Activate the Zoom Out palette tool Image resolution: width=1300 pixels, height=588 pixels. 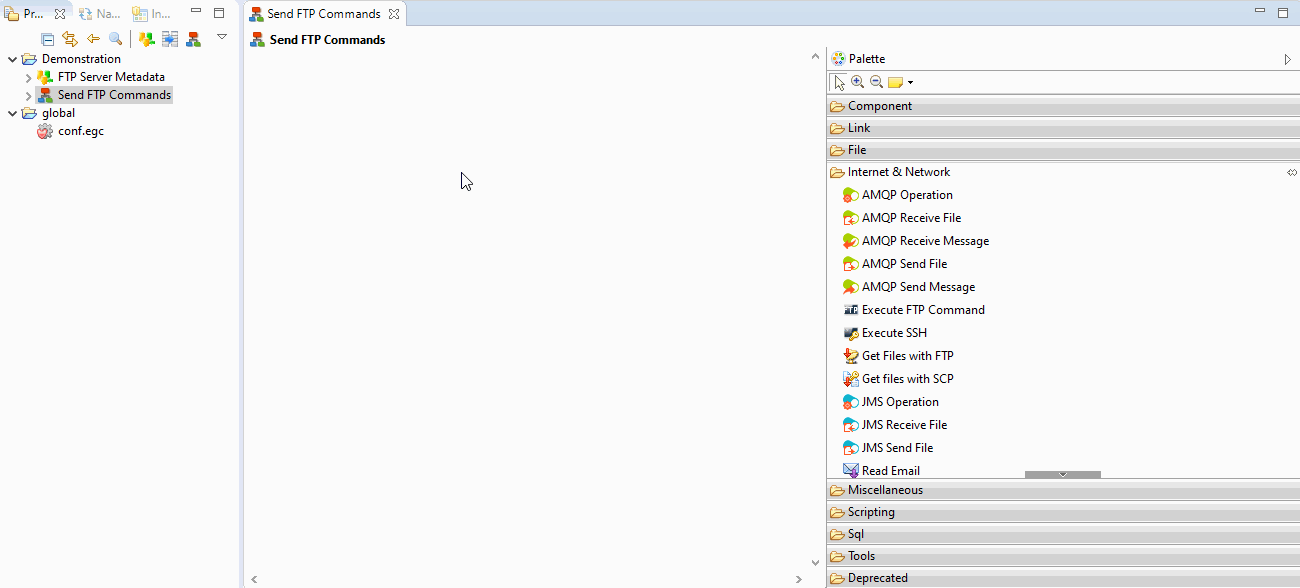tap(877, 81)
